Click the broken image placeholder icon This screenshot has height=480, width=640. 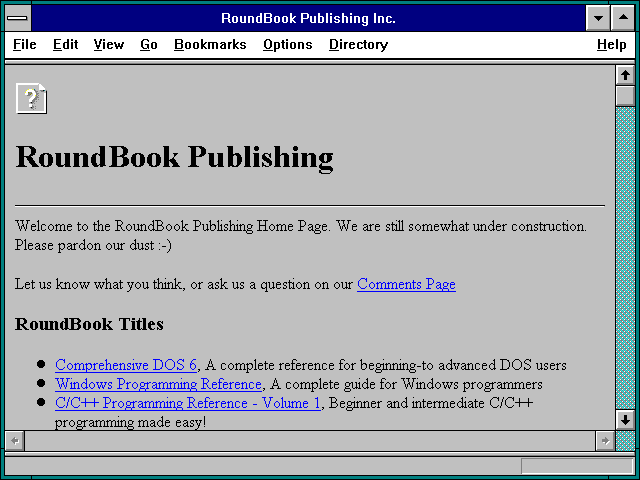pyautogui.click(x=31, y=98)
